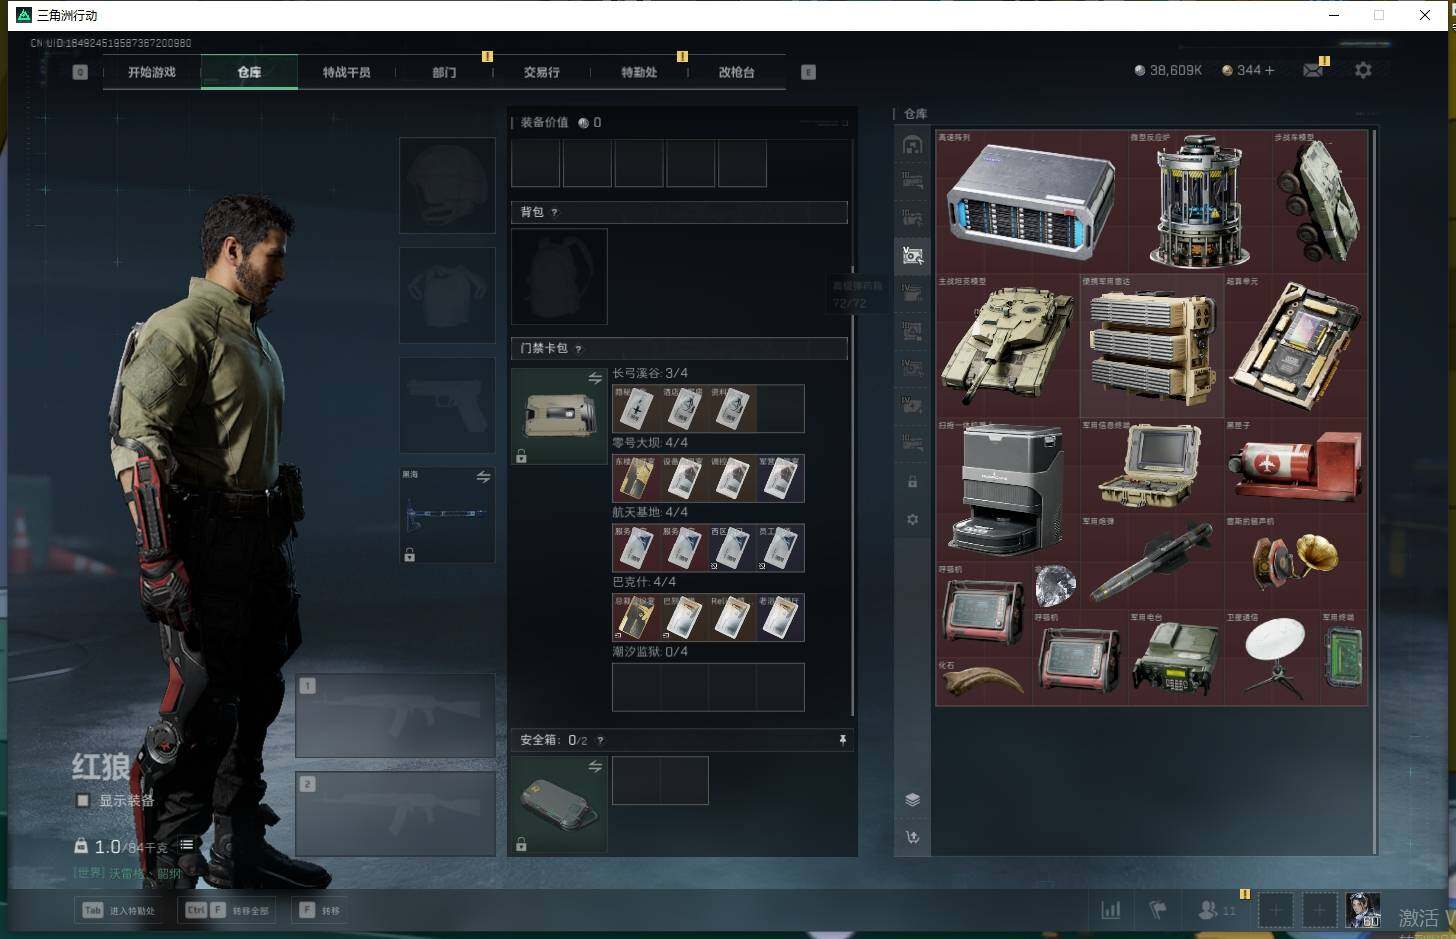Open the mail inbox envelope icon
This screenshot has width=1456, height=939.
click(1313, 70)
